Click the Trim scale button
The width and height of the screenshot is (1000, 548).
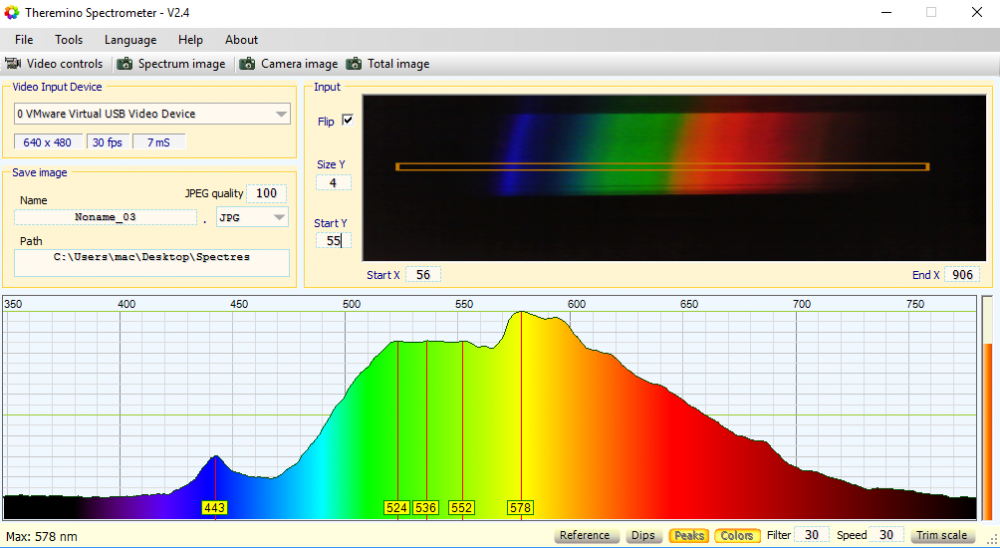coord(942,536)
